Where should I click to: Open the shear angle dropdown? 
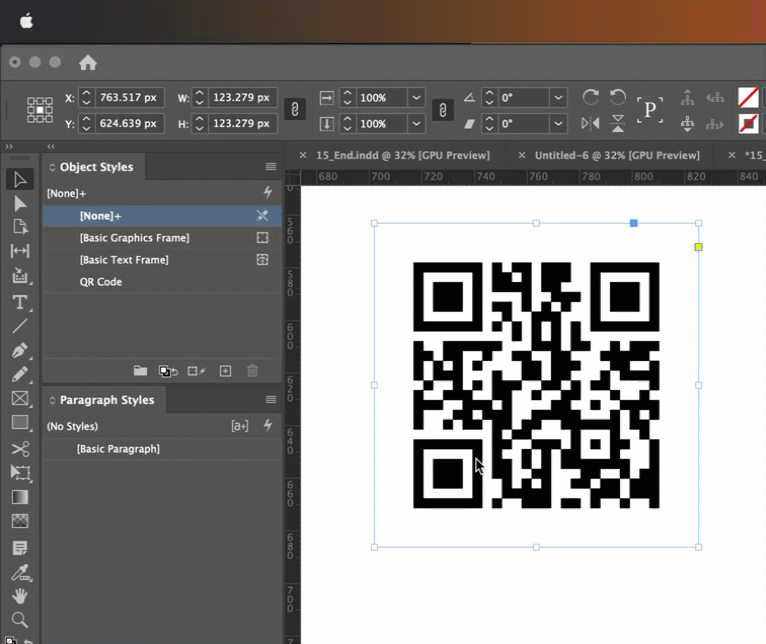pos(558,124)
